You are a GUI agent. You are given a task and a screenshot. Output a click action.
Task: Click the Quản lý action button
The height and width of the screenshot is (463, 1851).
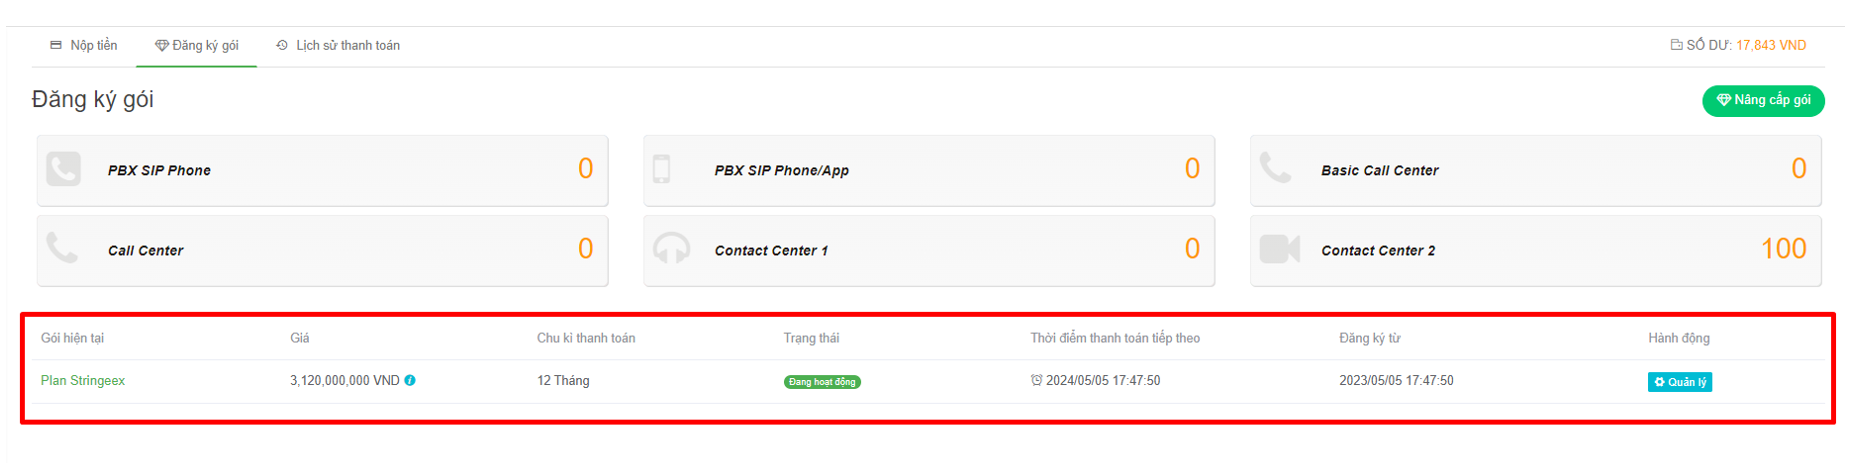pyautogui.click(x=1679, y=382)
